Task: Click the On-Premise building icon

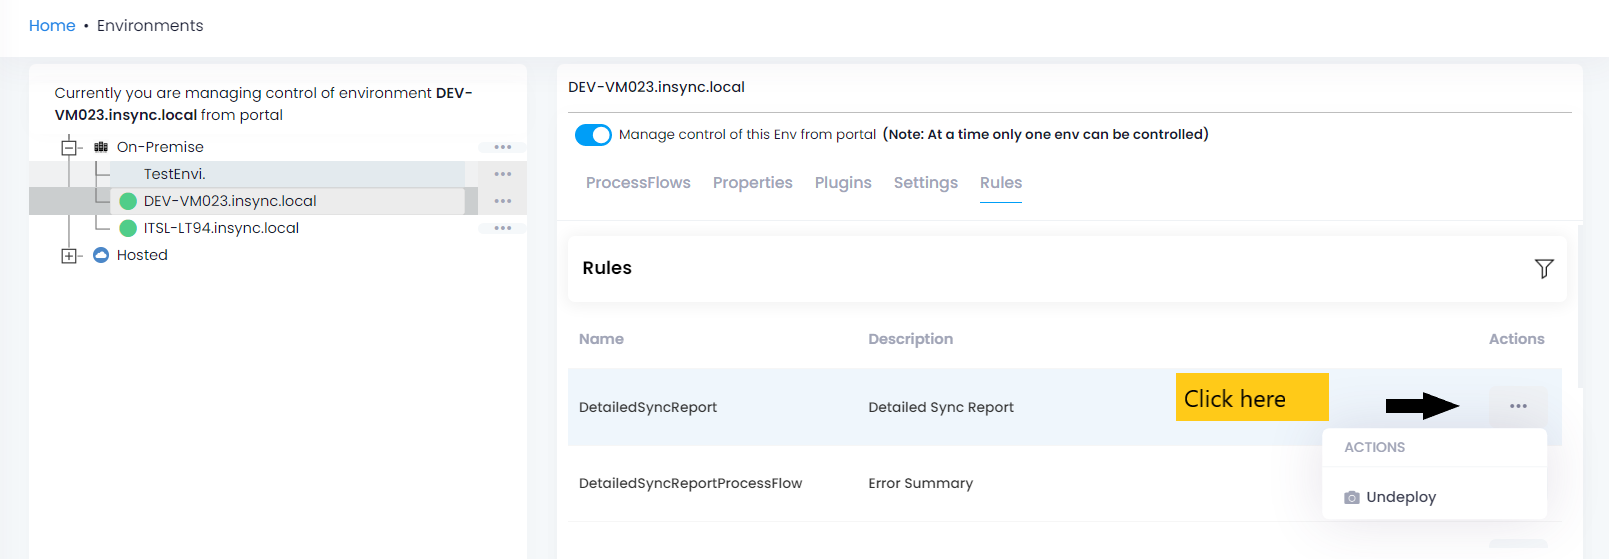Action: pyautogui.click(x=101, y=147)
